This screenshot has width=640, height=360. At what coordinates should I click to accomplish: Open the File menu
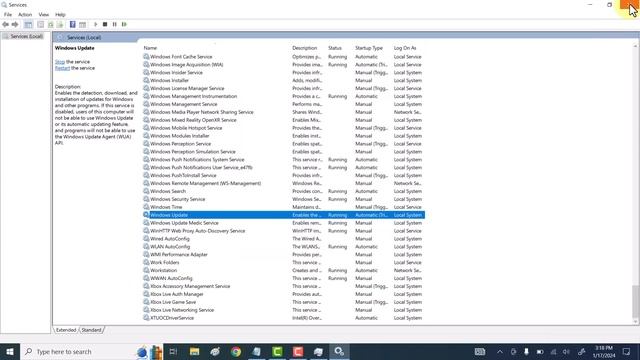click(x=8, y=14)
